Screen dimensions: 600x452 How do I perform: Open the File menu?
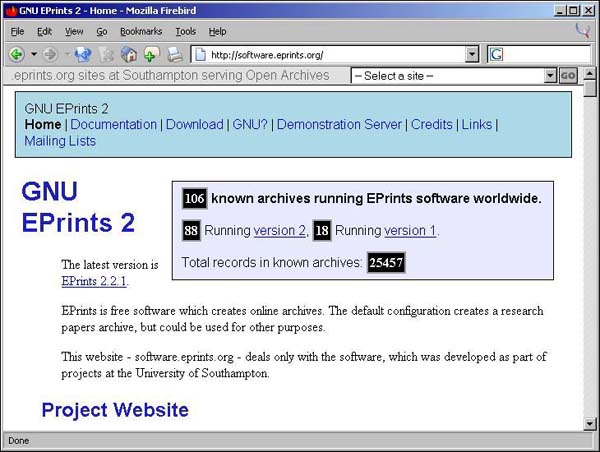[17, 31]
